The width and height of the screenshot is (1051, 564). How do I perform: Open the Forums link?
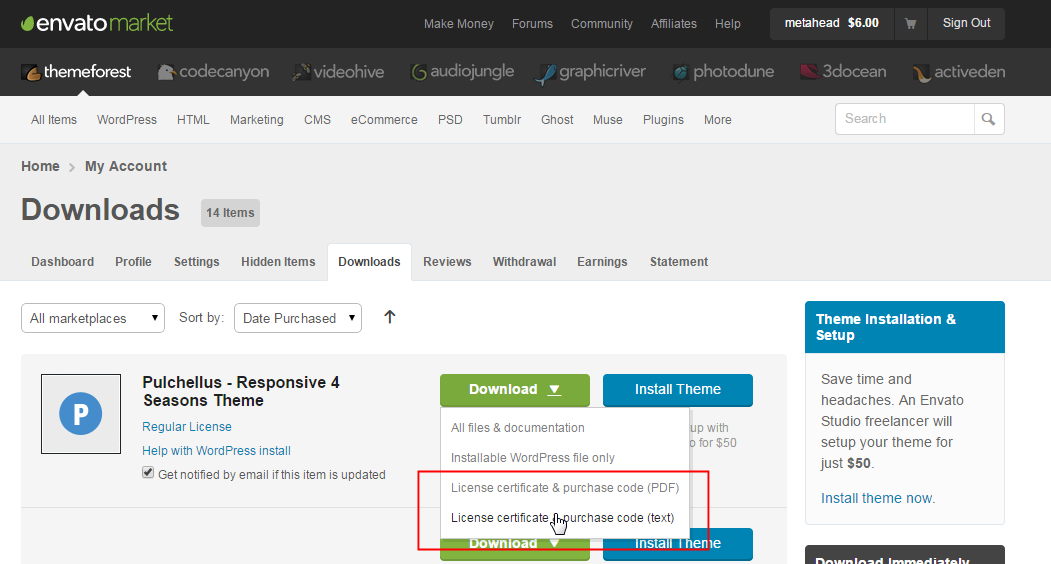[532, 24]
